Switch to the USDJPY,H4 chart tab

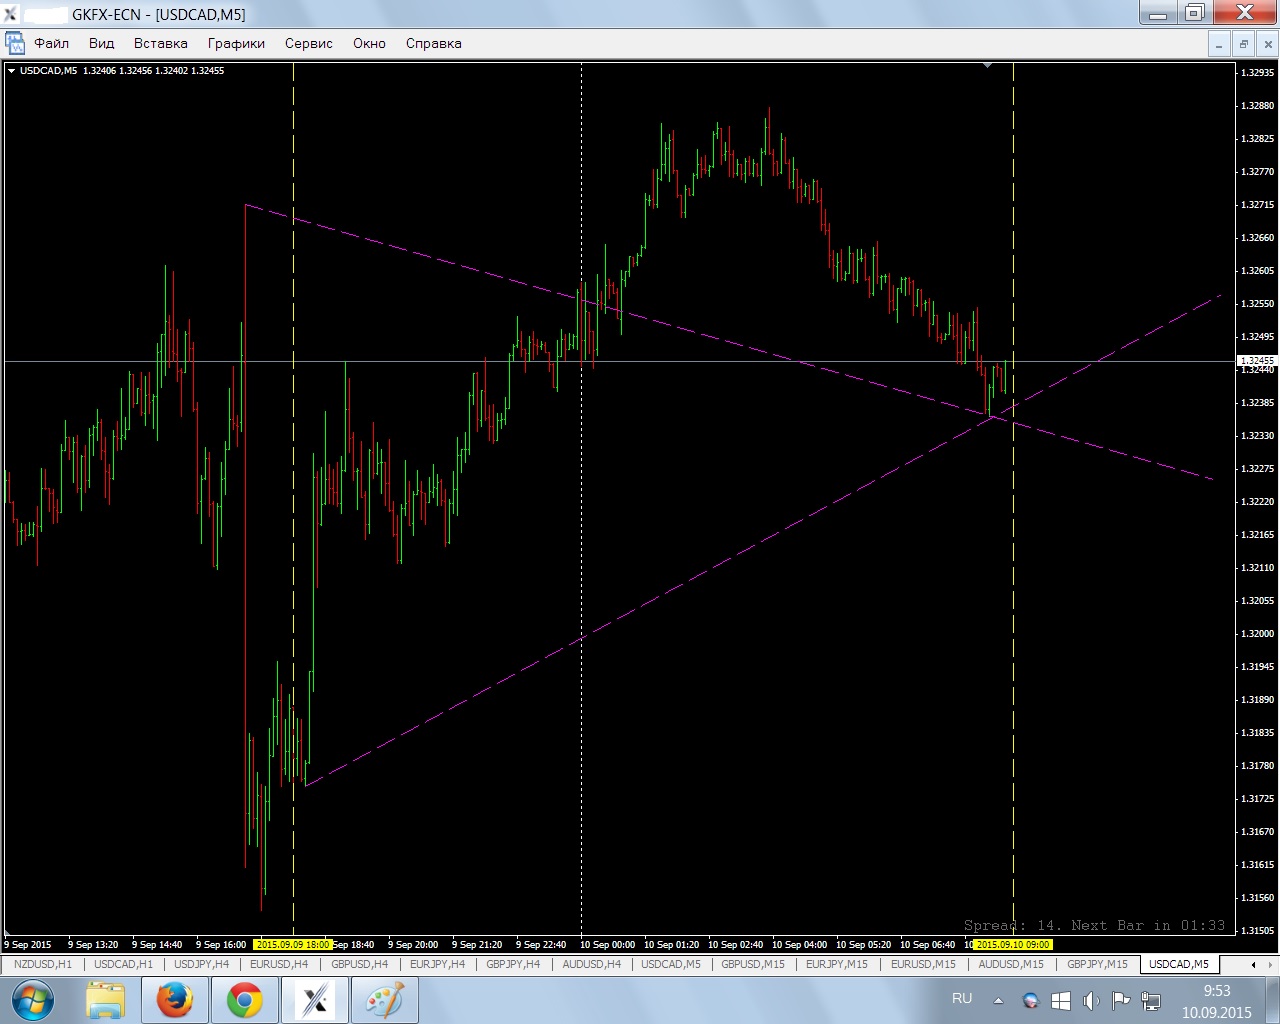(201, 964)
